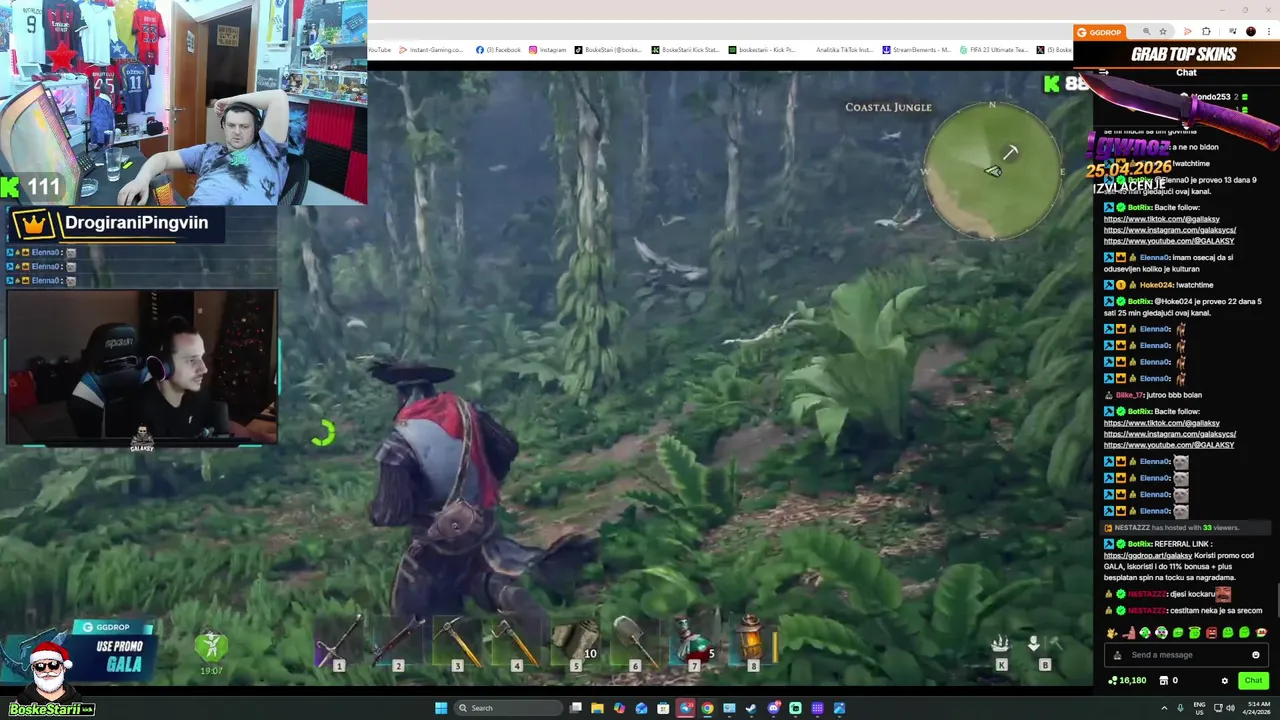Open the browser extensions puzzle icon
Screen dimensions: 1280x720
1206,32
